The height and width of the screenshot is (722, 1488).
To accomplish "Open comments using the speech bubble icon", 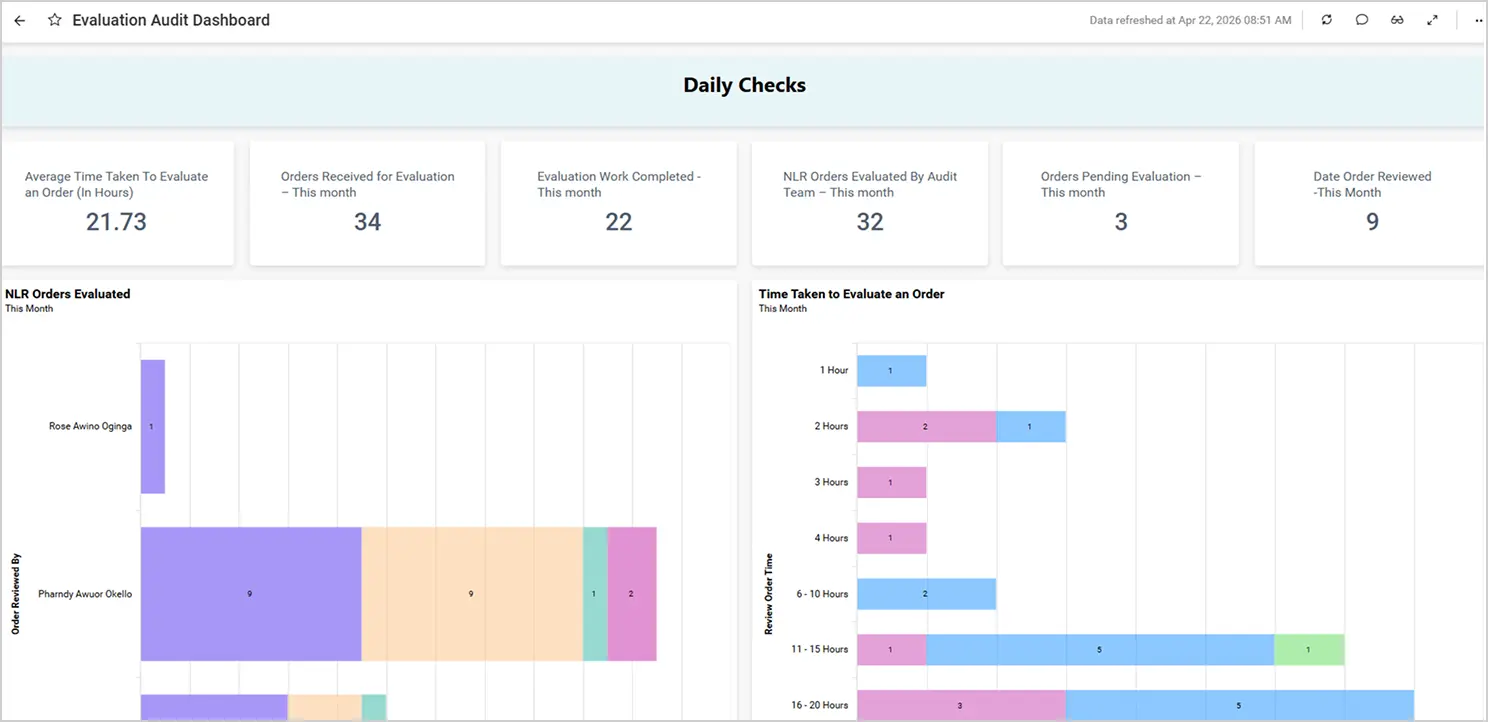I will click(1362, 20).
